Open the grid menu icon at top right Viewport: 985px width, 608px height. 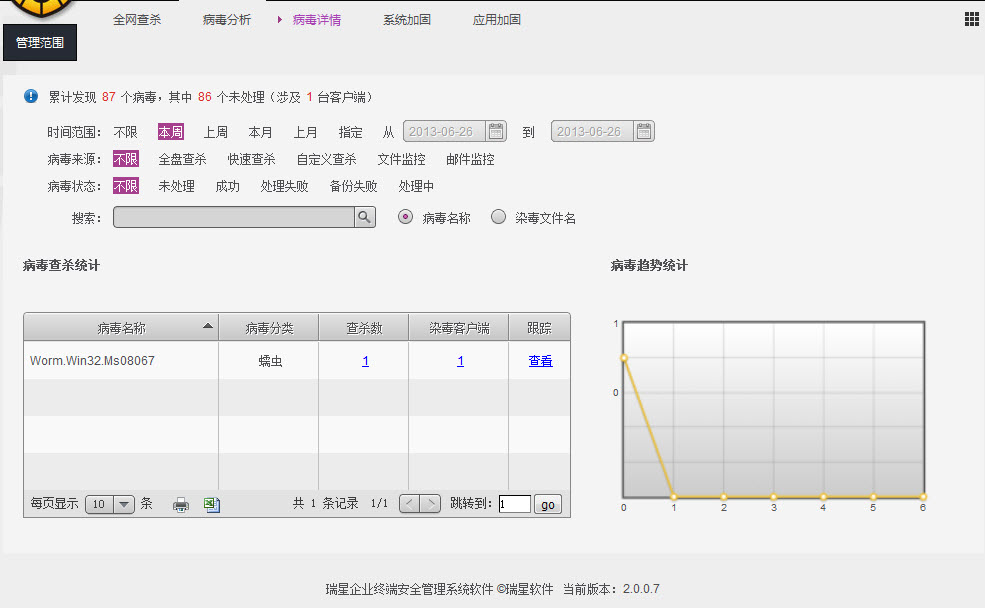[971, 19]
